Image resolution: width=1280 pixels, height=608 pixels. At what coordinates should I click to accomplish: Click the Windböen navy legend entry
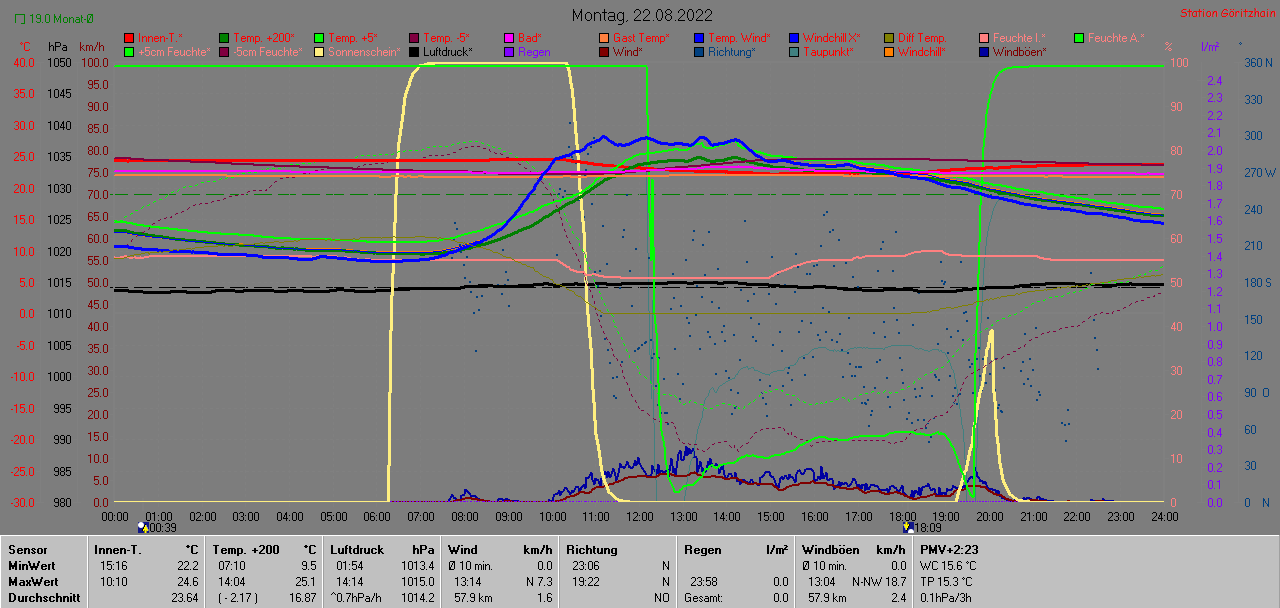1012,51
